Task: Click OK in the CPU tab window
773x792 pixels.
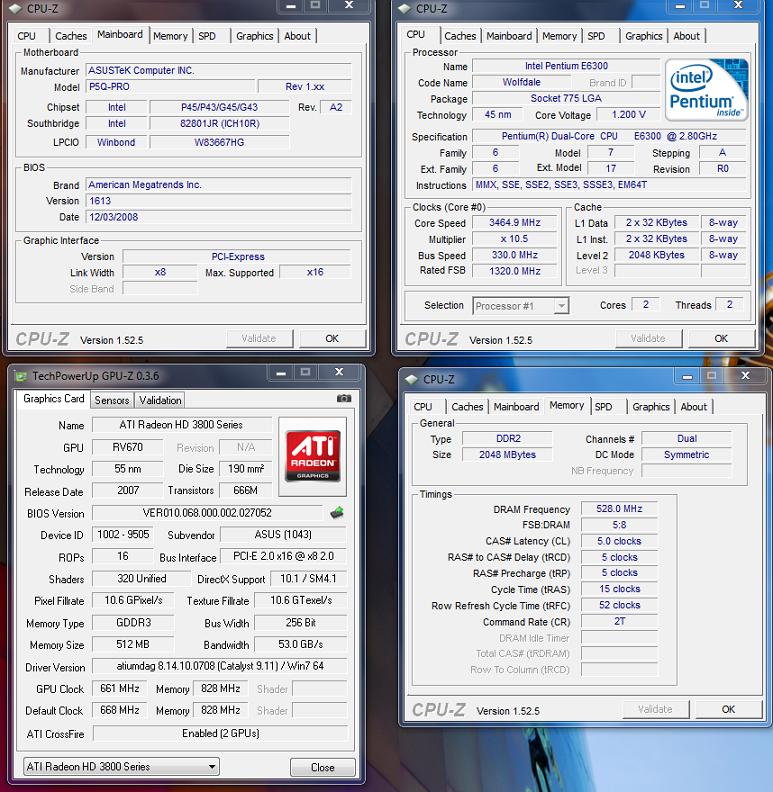Action: click(x=721, y=338)
